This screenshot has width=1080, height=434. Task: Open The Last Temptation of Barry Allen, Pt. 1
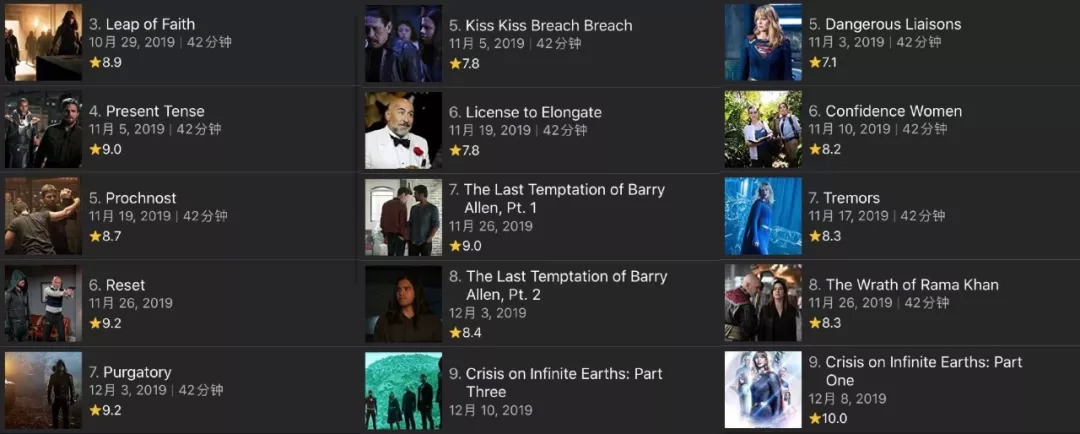click(557, 198)
